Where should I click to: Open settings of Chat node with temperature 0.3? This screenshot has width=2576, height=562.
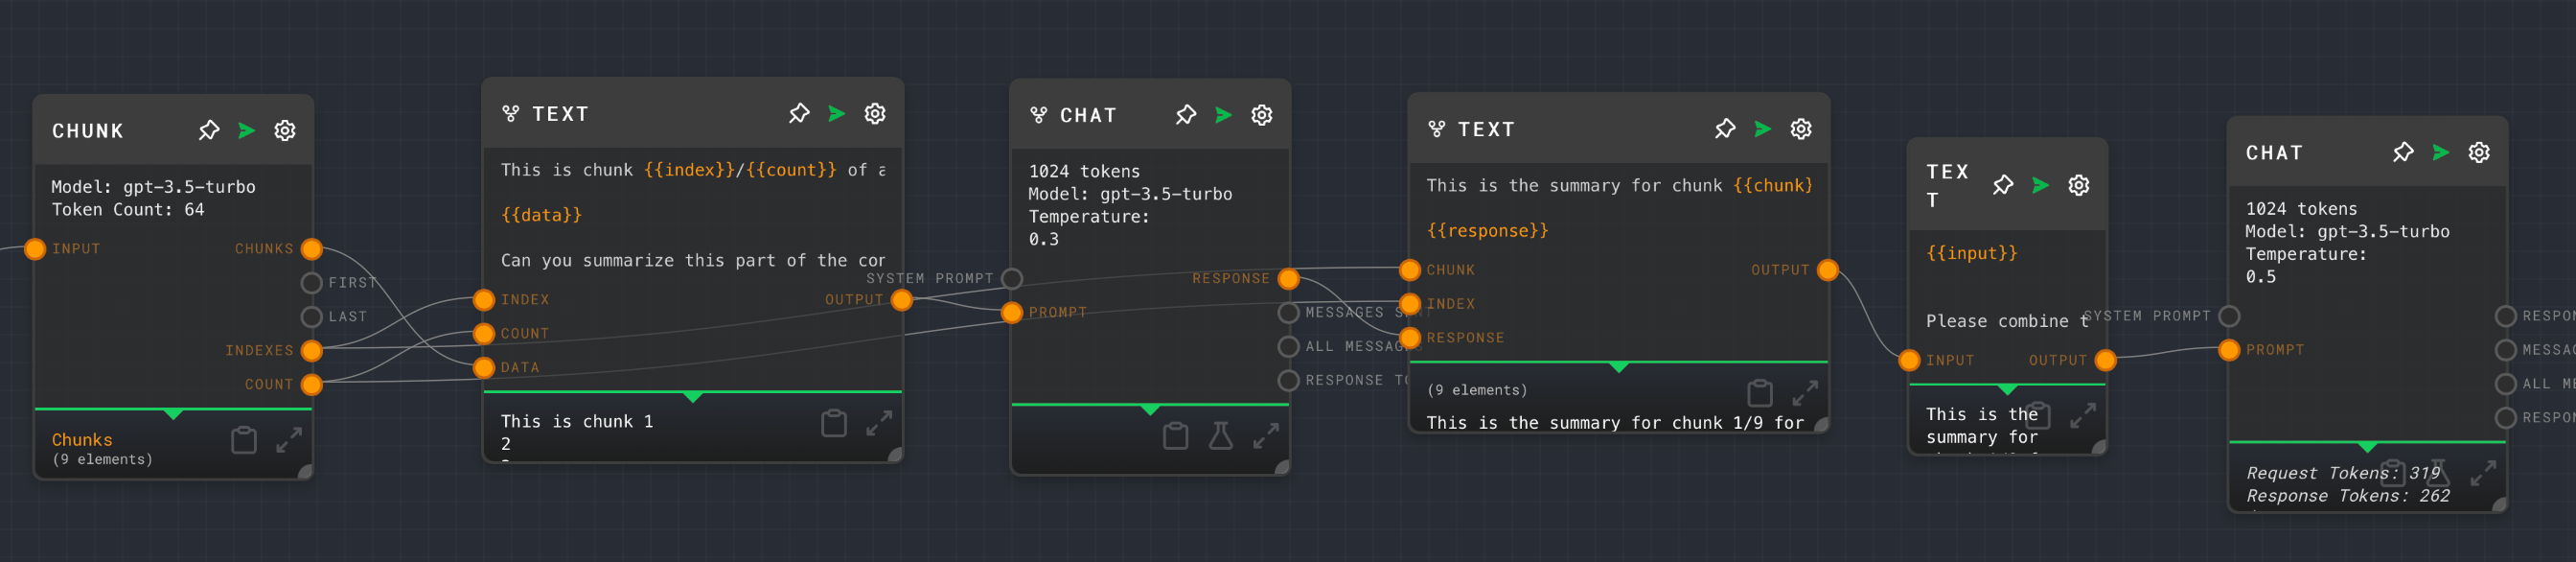pos(1262,115)
